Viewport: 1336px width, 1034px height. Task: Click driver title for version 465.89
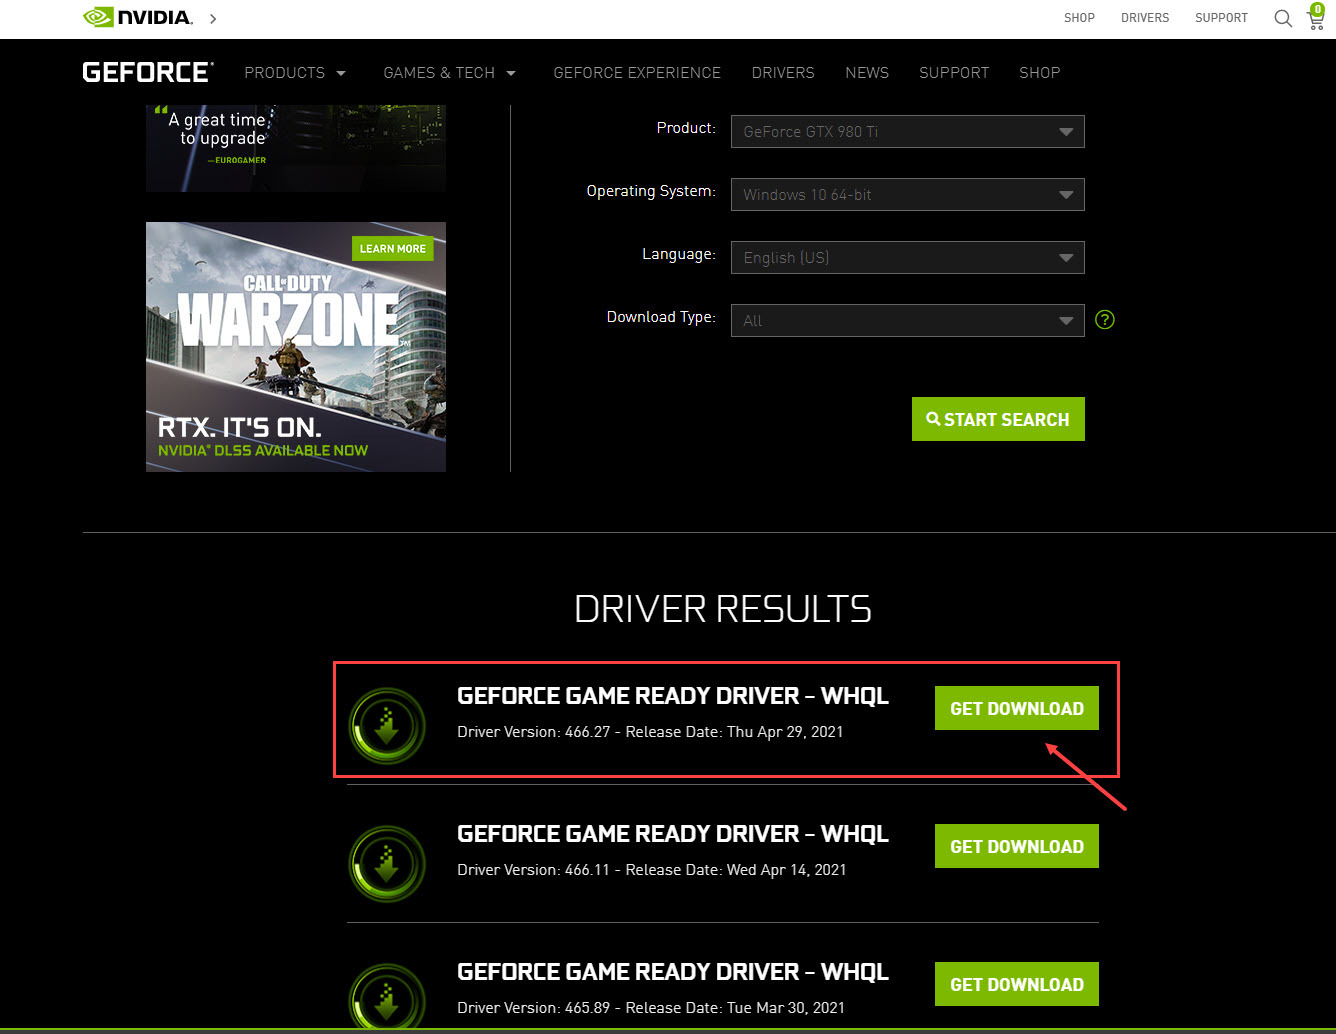click(673, 972)
